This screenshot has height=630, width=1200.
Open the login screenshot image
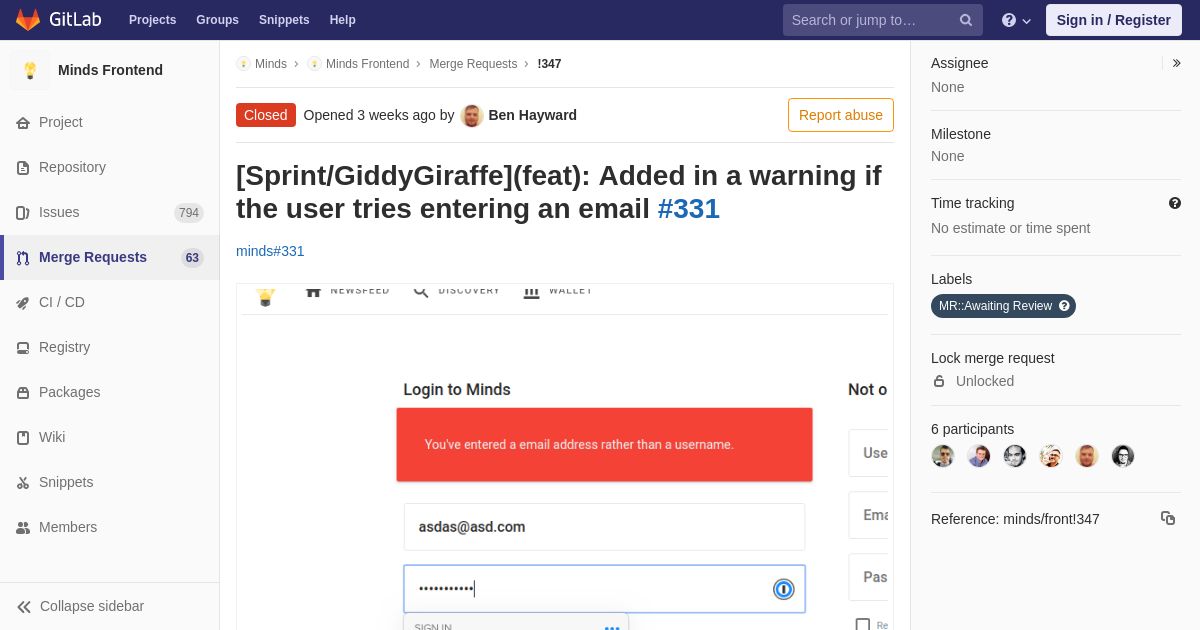565,457
